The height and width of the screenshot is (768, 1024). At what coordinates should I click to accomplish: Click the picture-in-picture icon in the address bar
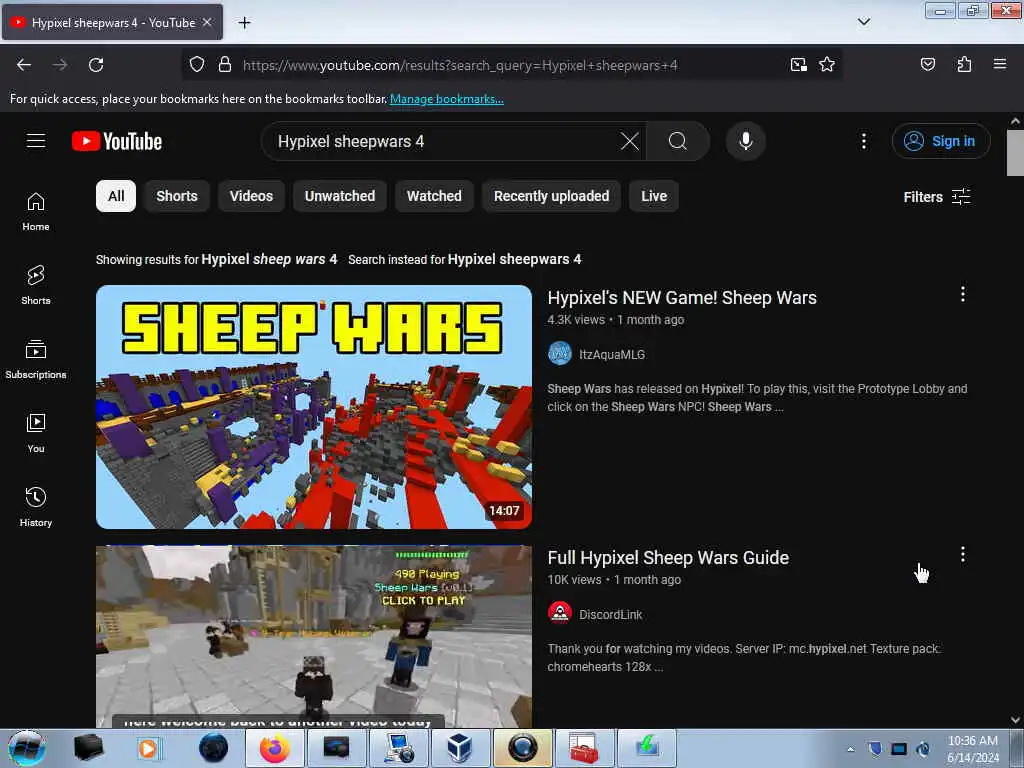[x=798, y=65]
